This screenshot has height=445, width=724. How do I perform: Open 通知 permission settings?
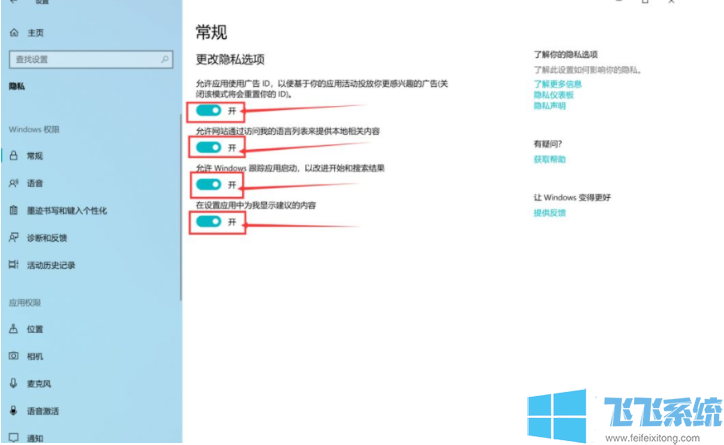[x=35, y=438]
